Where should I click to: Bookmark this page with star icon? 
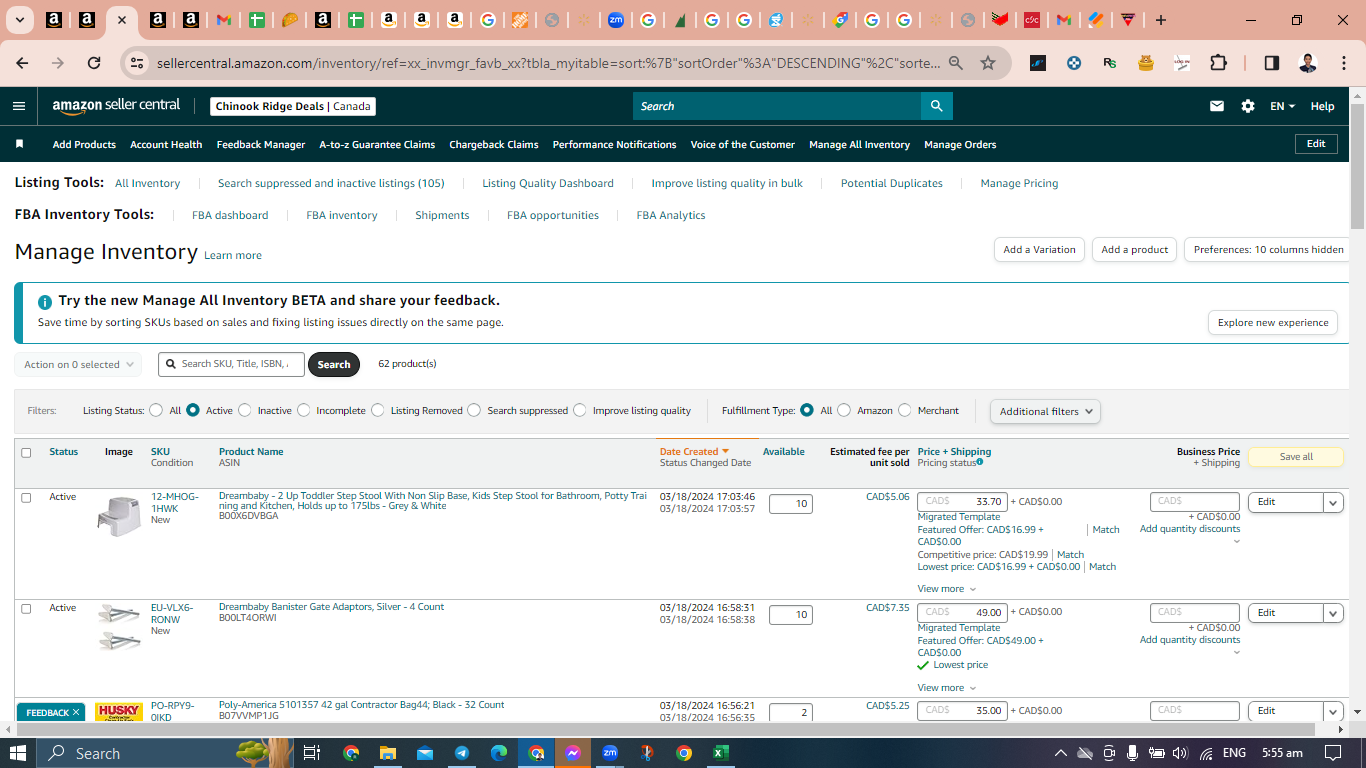point(988,63)
